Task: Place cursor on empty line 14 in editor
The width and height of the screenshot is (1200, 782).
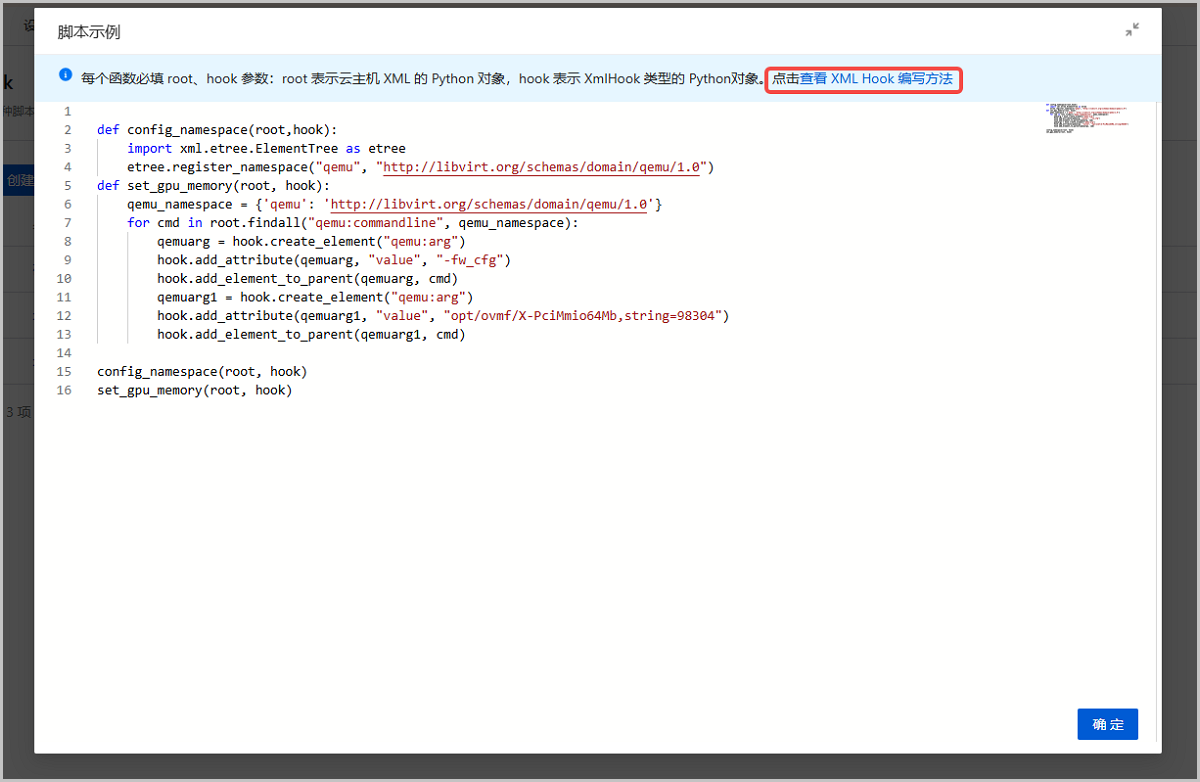Action: pyautogui.click(x=300, y=353)
